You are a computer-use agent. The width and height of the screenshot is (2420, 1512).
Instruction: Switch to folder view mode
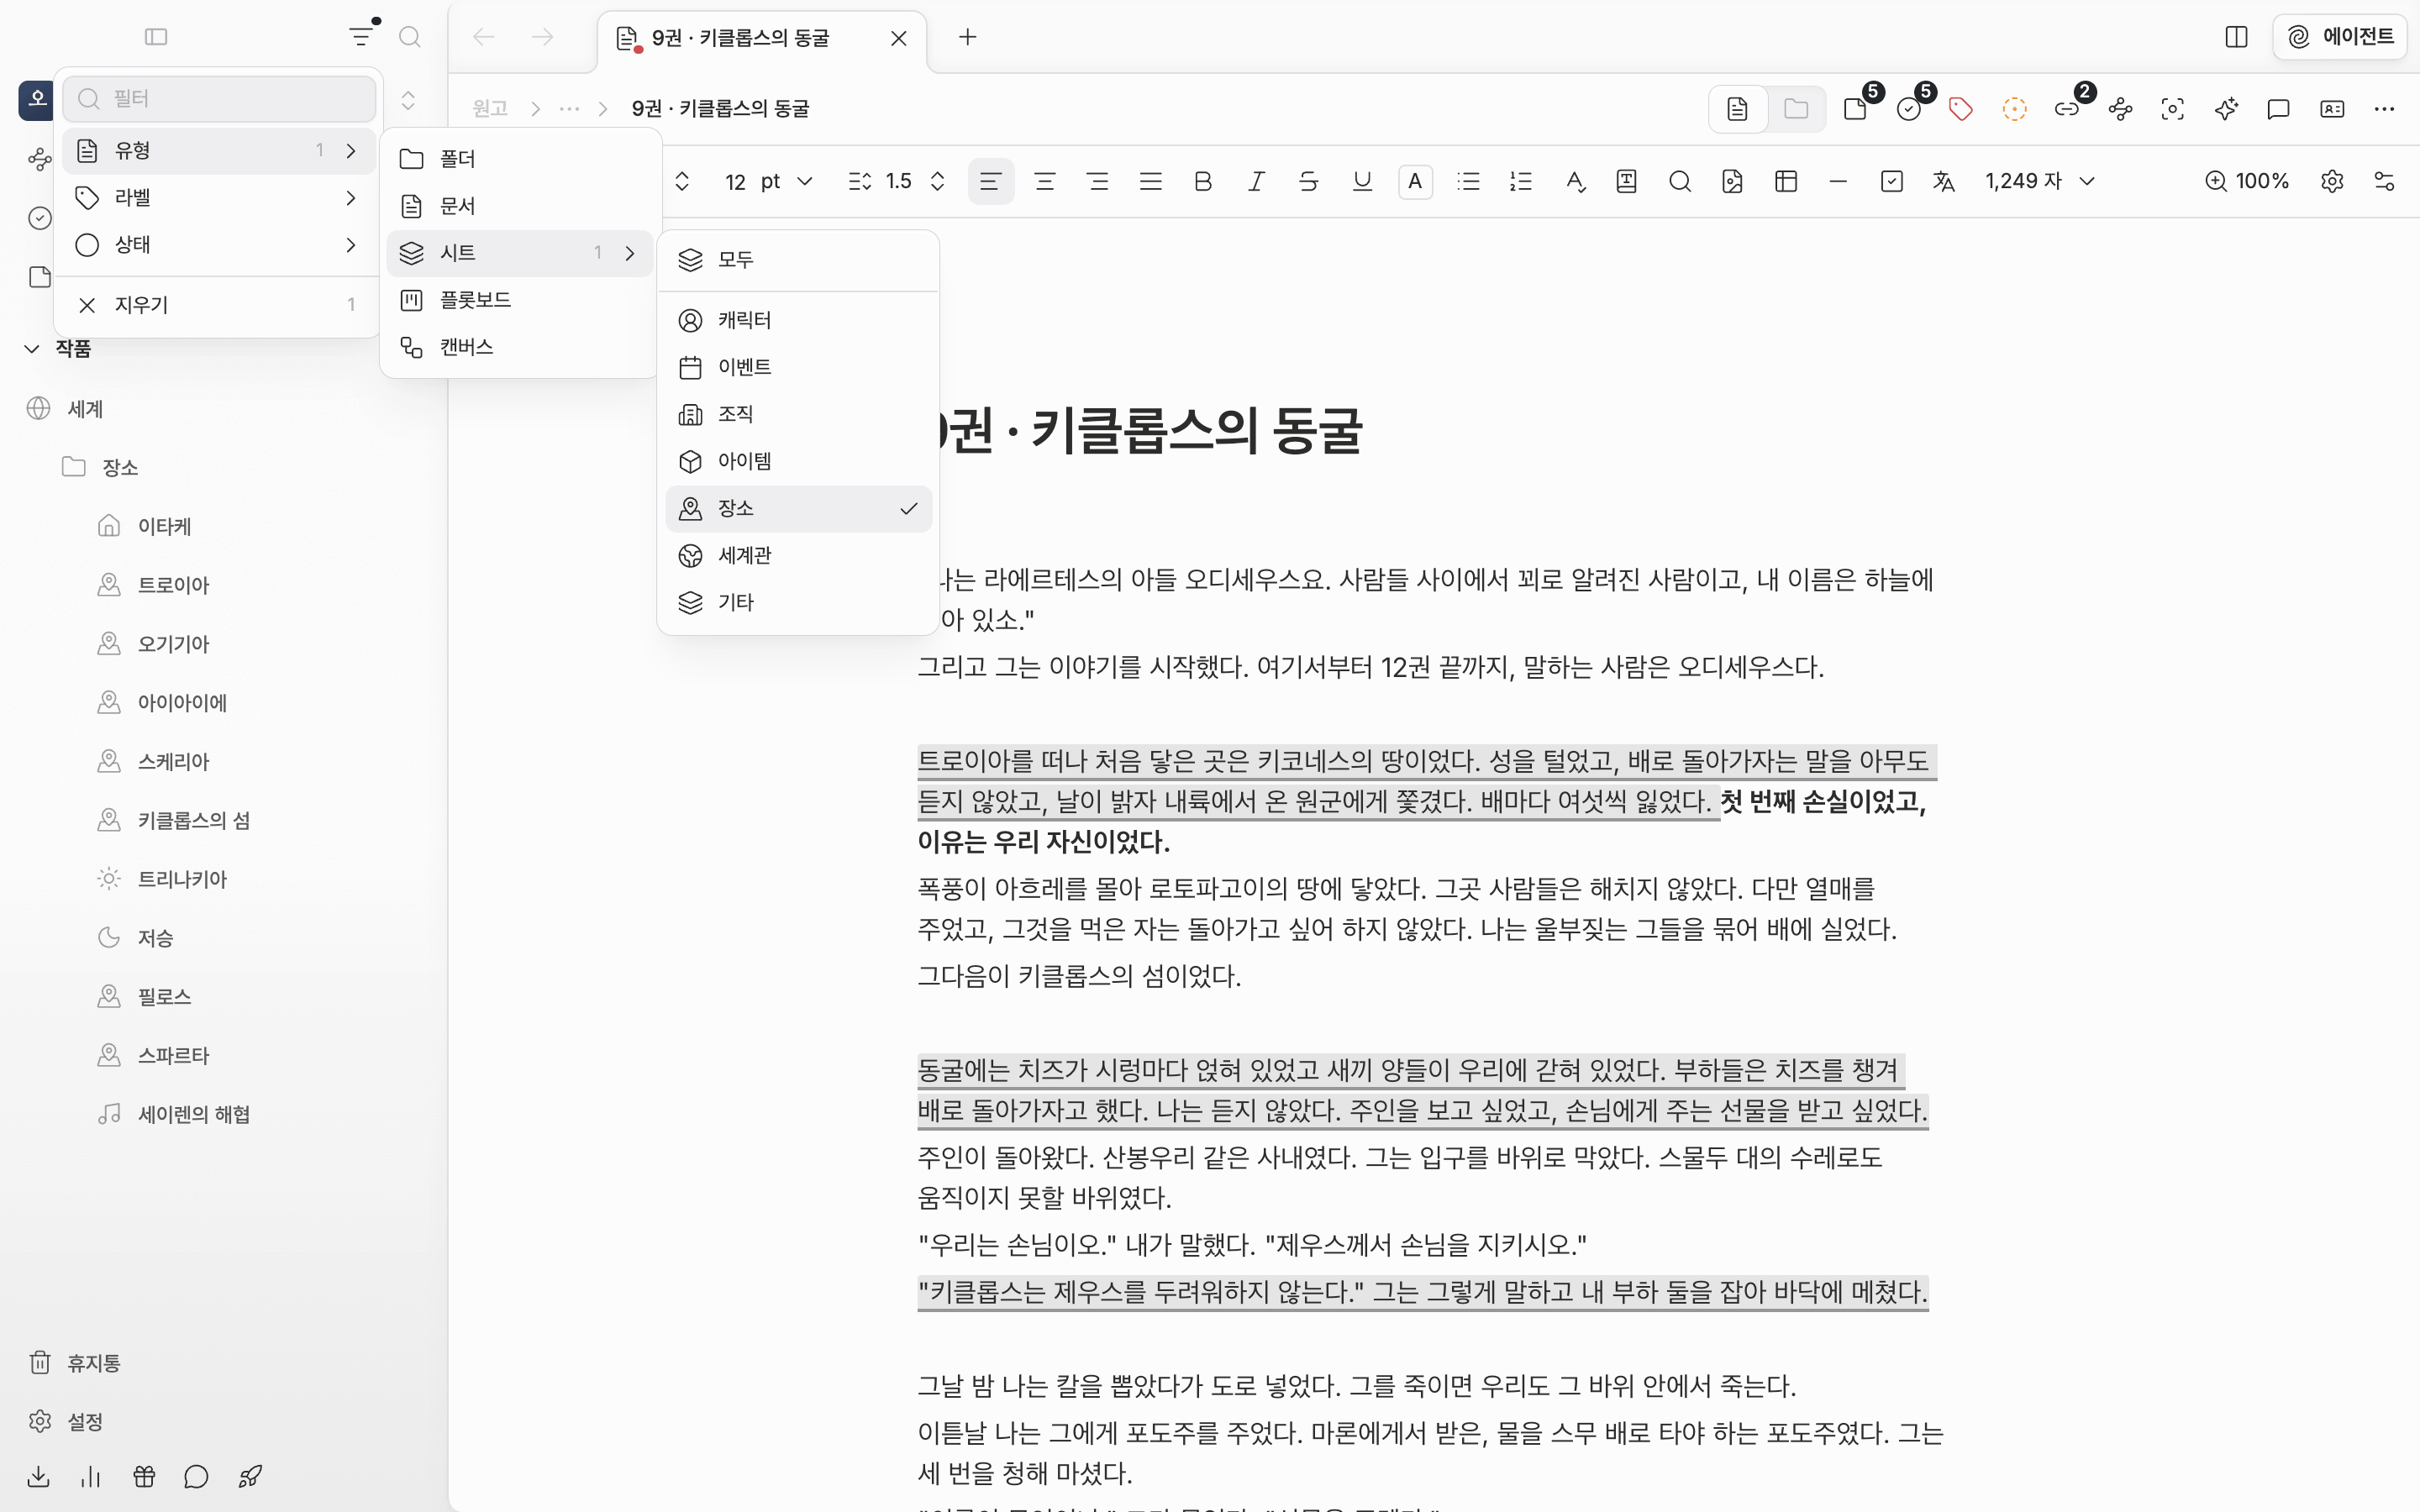click(1796, 109)
